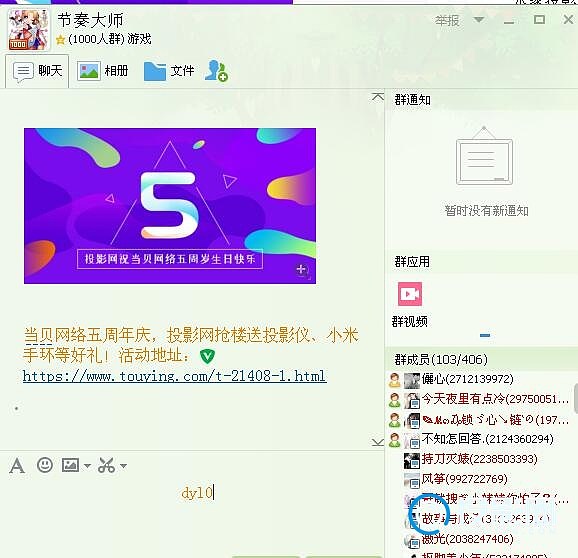The height and width of the screenshot is (558, 578).
Task: Switch to the 相册 album tab
Action: [x=102, y=70]
